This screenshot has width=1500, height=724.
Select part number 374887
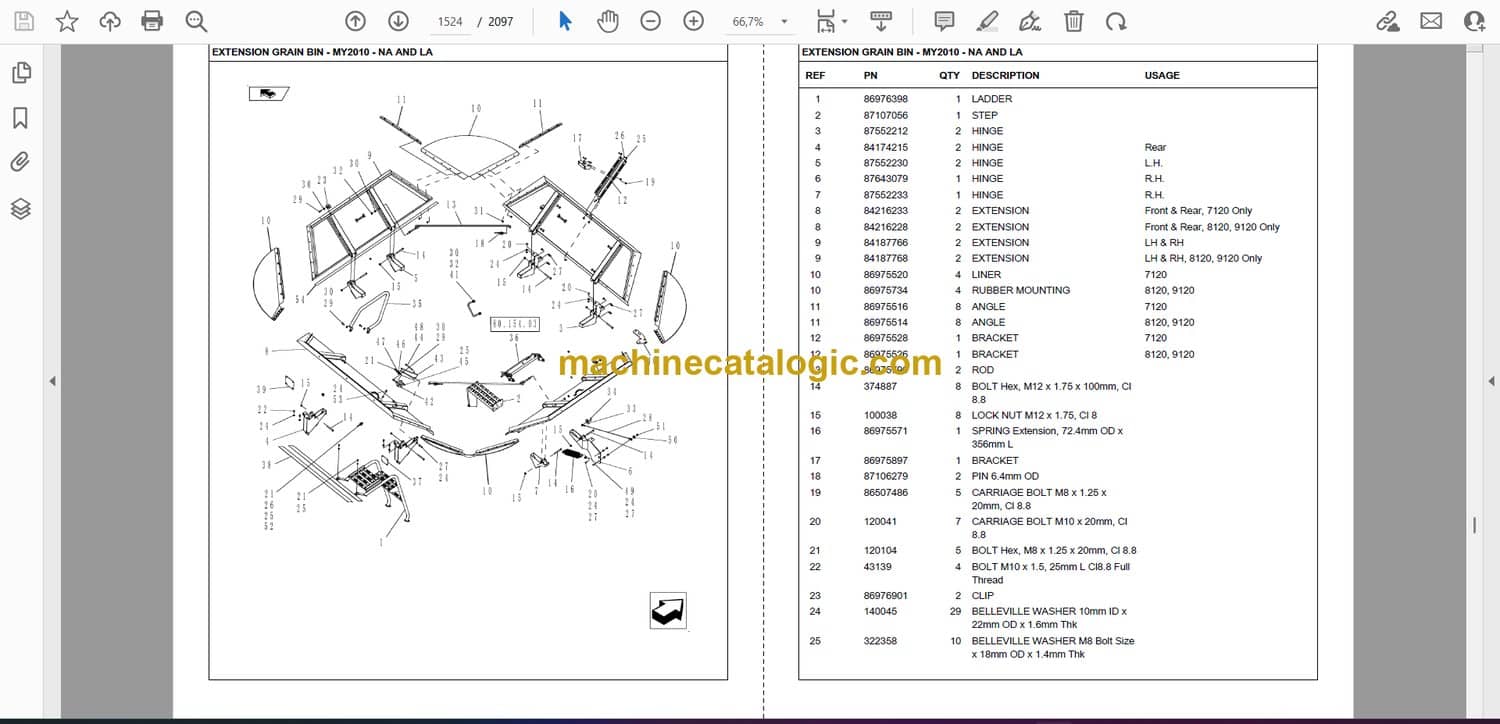(x=880, y=386)
